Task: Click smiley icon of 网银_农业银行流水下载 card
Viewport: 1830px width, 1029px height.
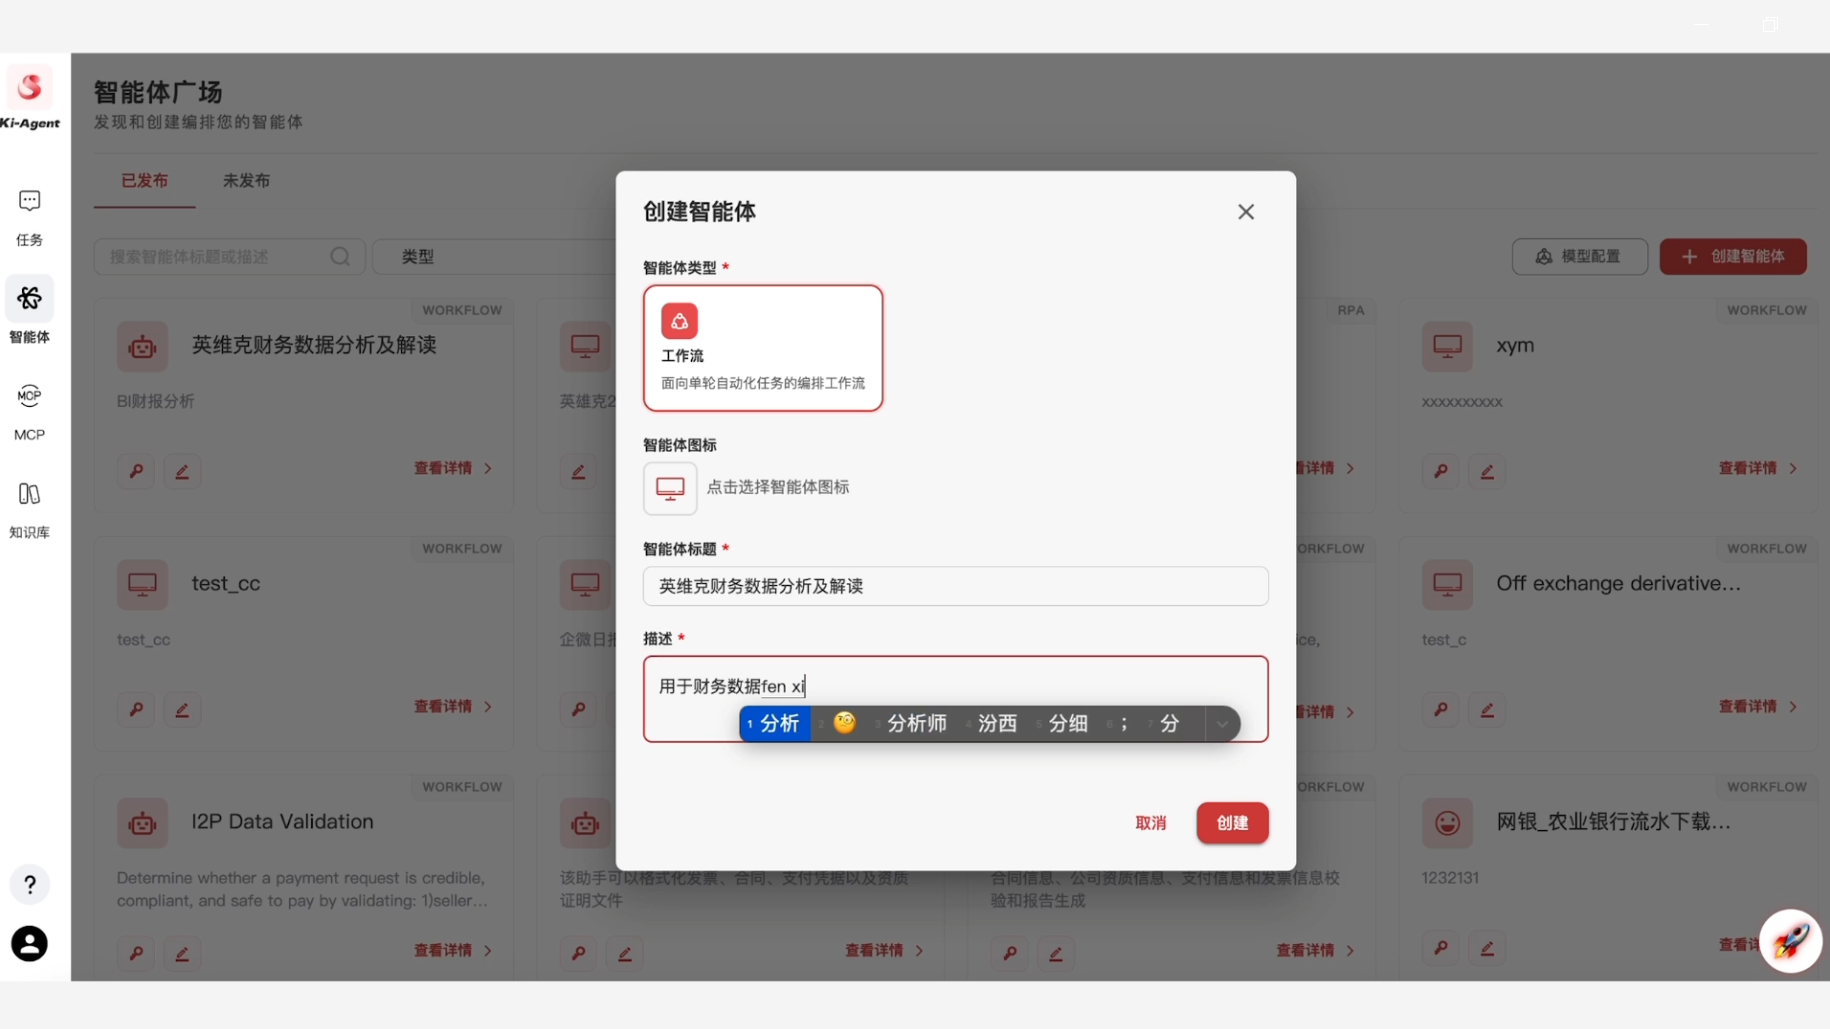Action: coord(1447,823)
